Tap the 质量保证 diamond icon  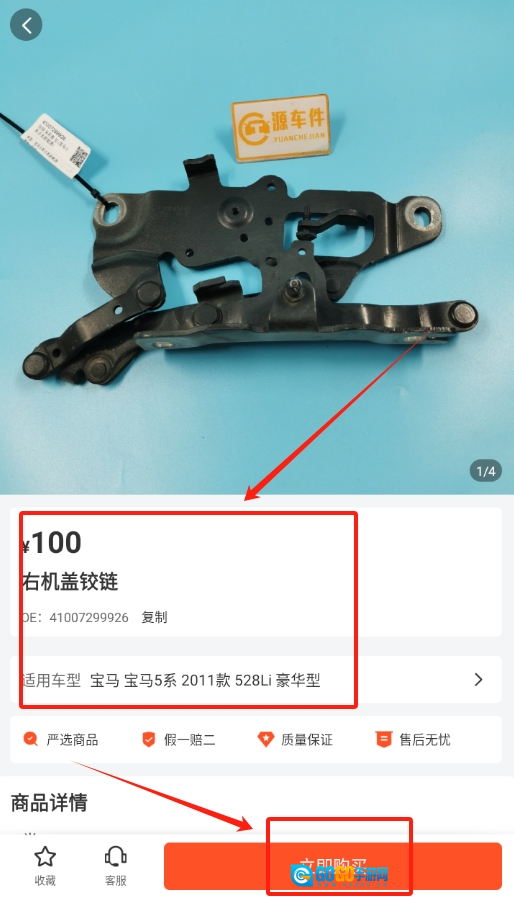266,739
